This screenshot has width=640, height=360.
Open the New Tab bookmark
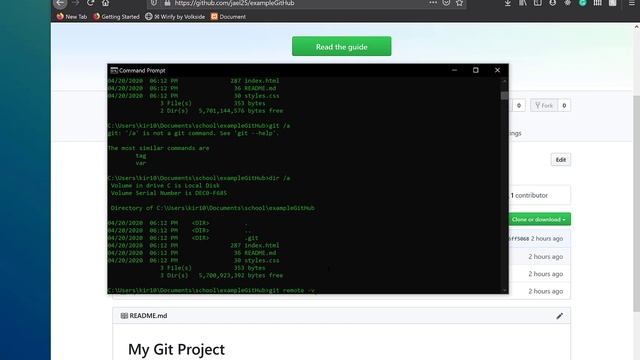72,17
